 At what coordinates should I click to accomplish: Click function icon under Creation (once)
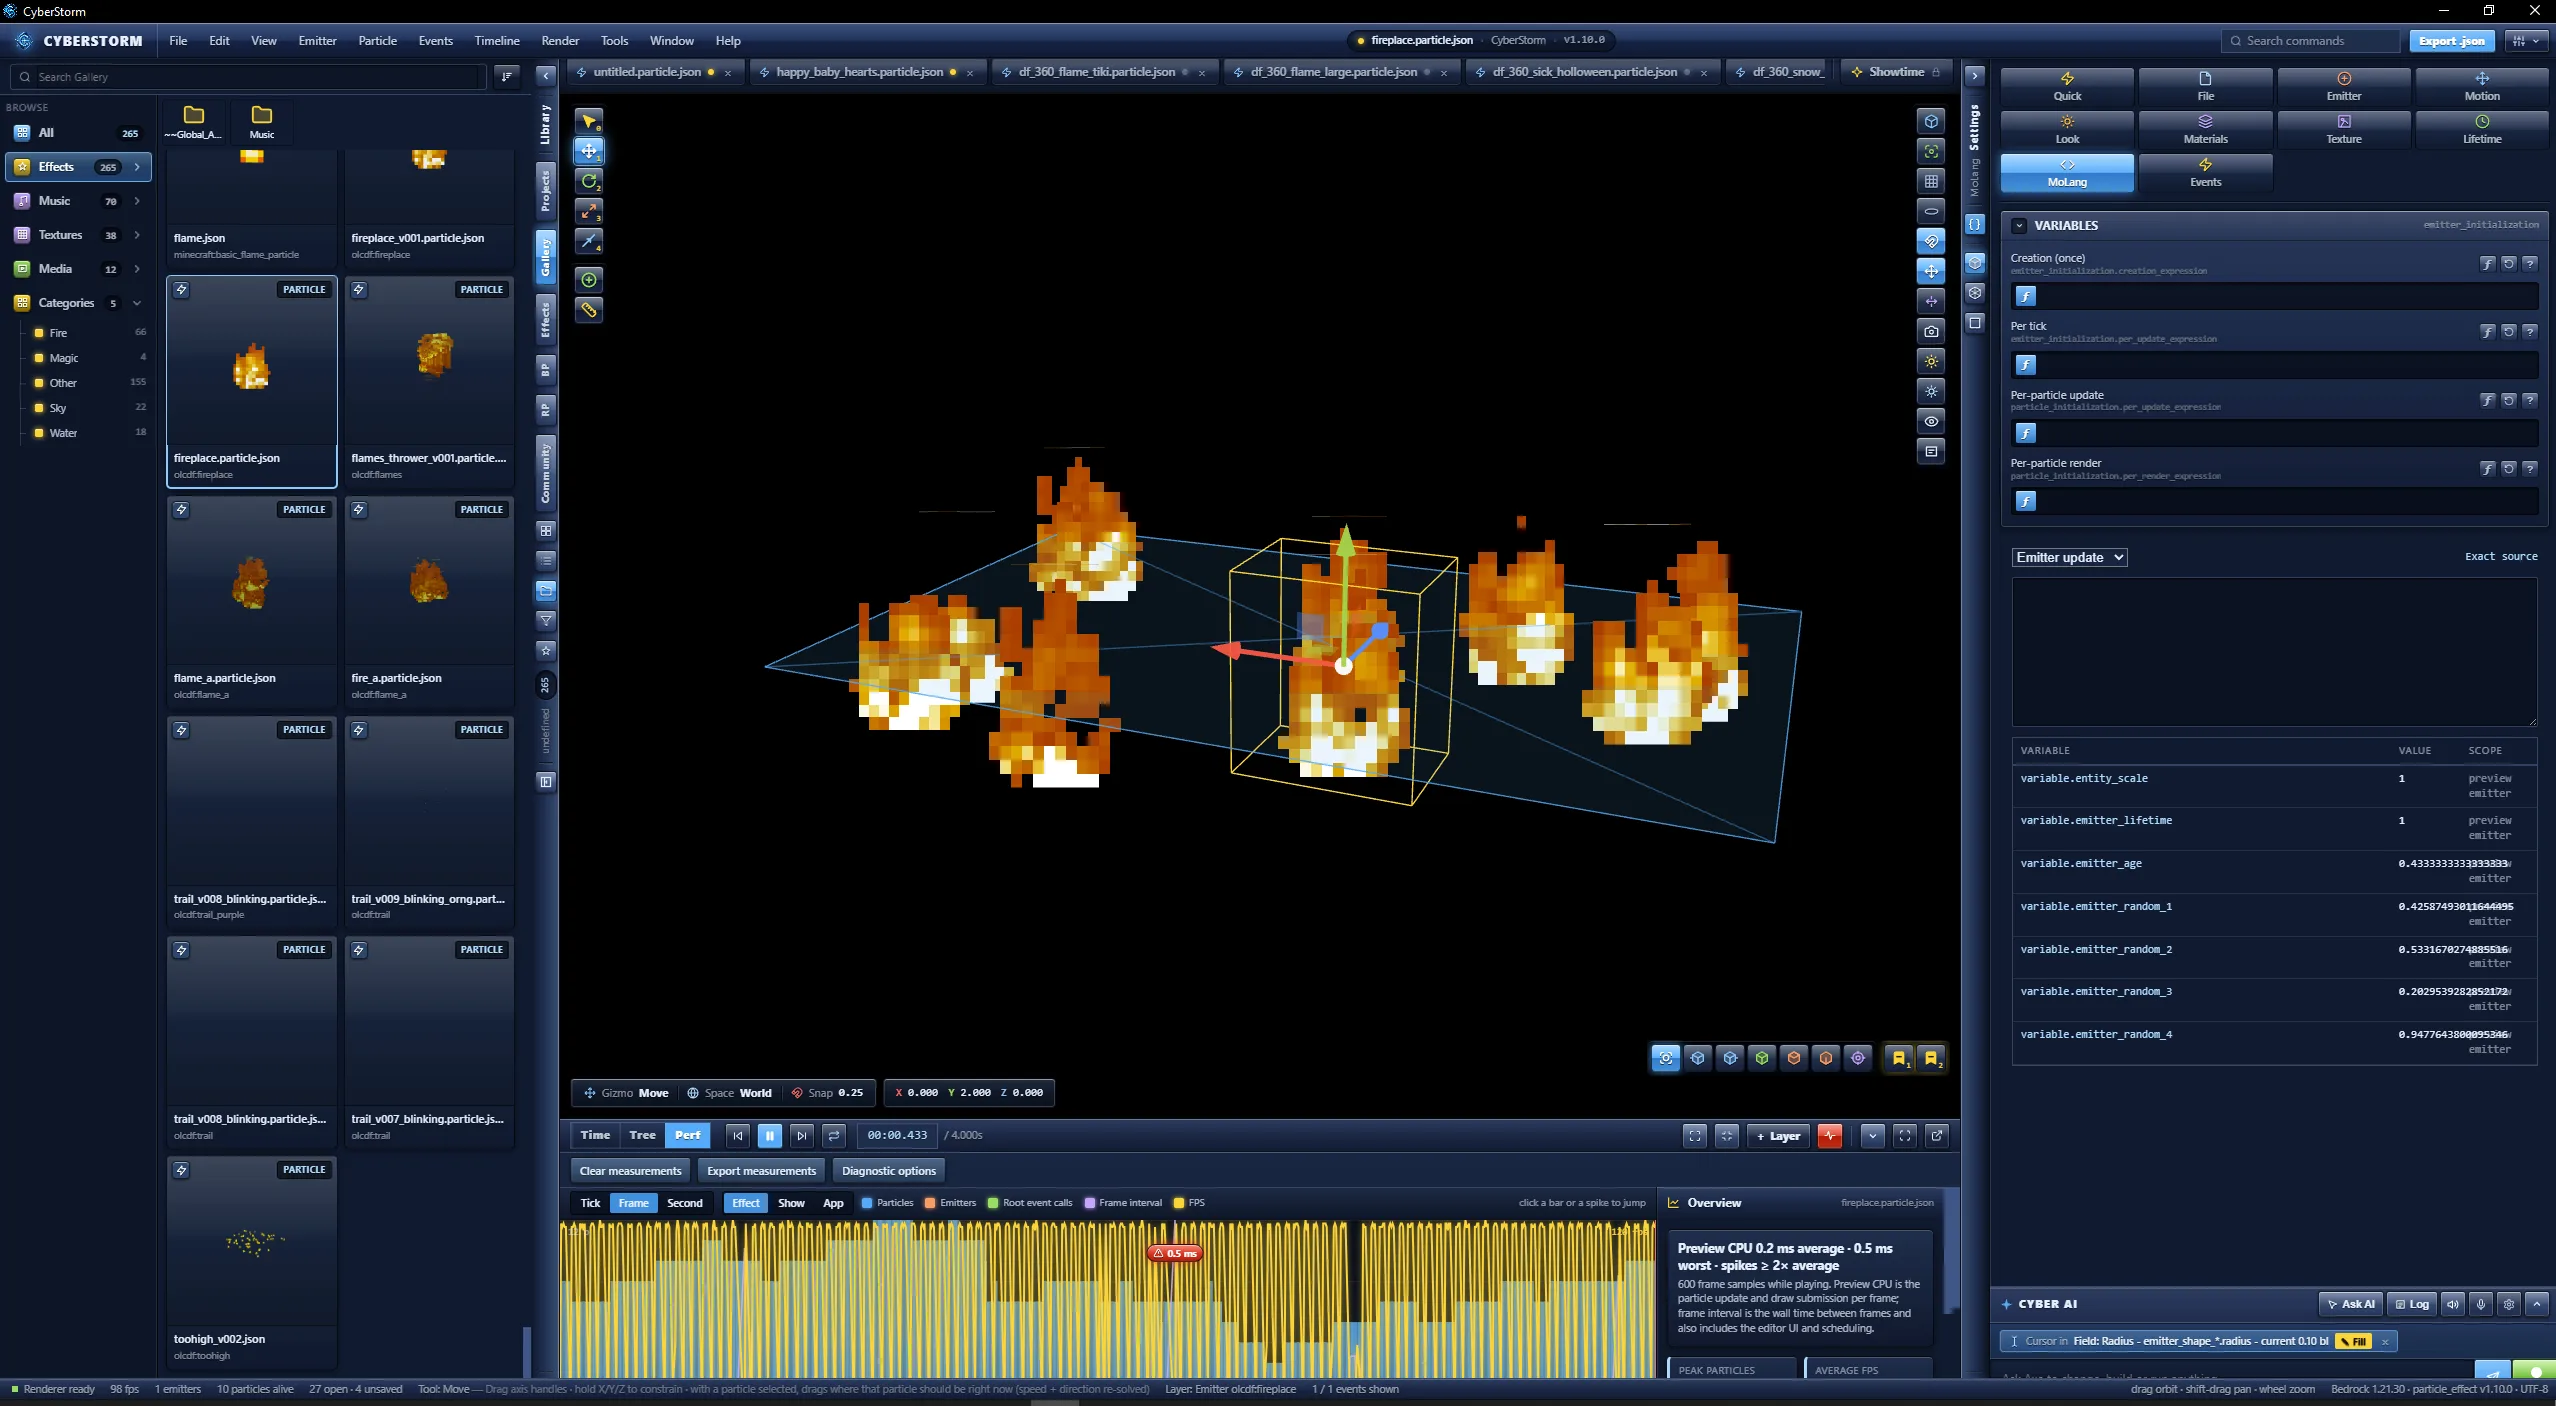pyautogui.click(x=2026, y=296)
